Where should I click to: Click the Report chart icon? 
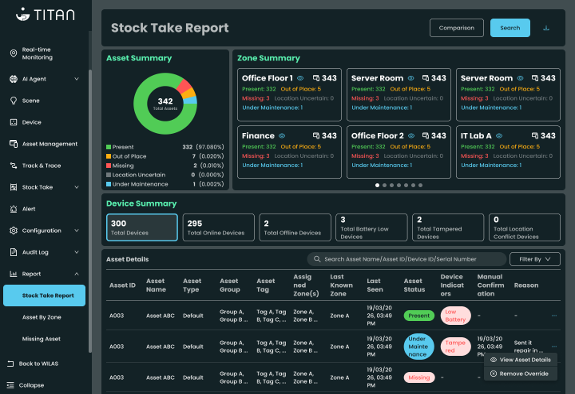(13, 274)
